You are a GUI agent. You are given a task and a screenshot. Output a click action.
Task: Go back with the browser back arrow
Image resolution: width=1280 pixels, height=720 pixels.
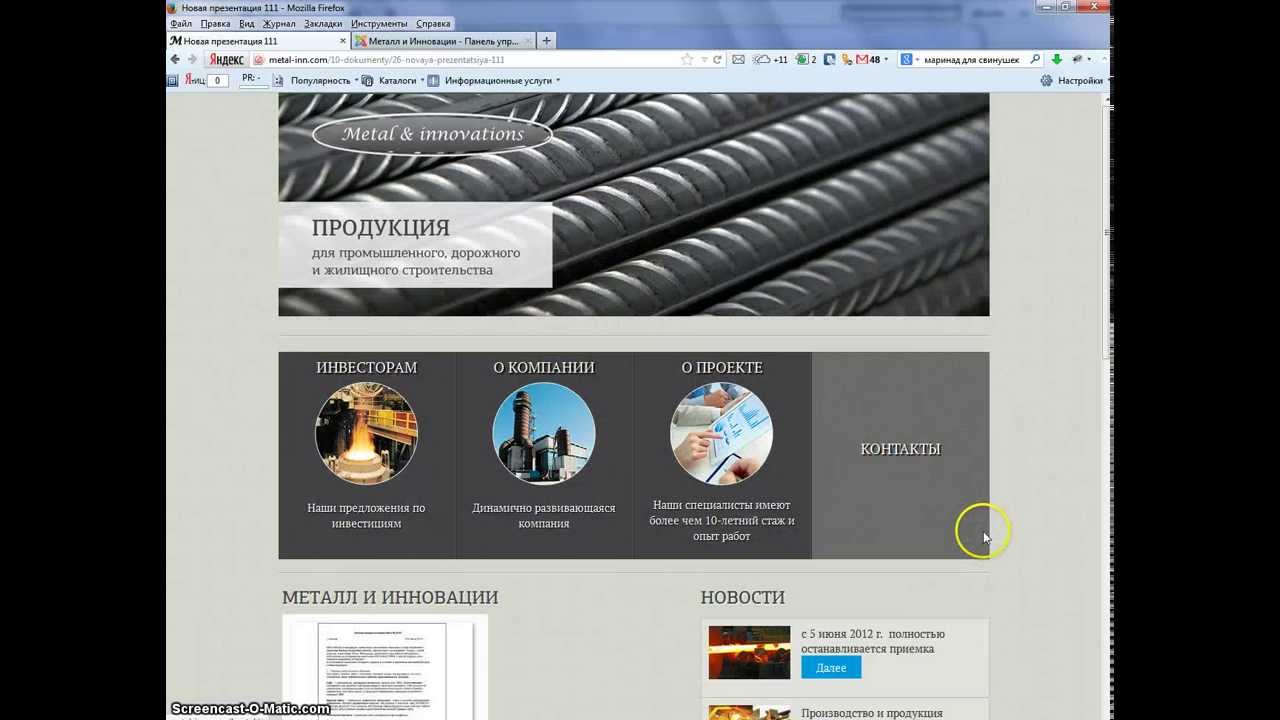tap(175, 60)
